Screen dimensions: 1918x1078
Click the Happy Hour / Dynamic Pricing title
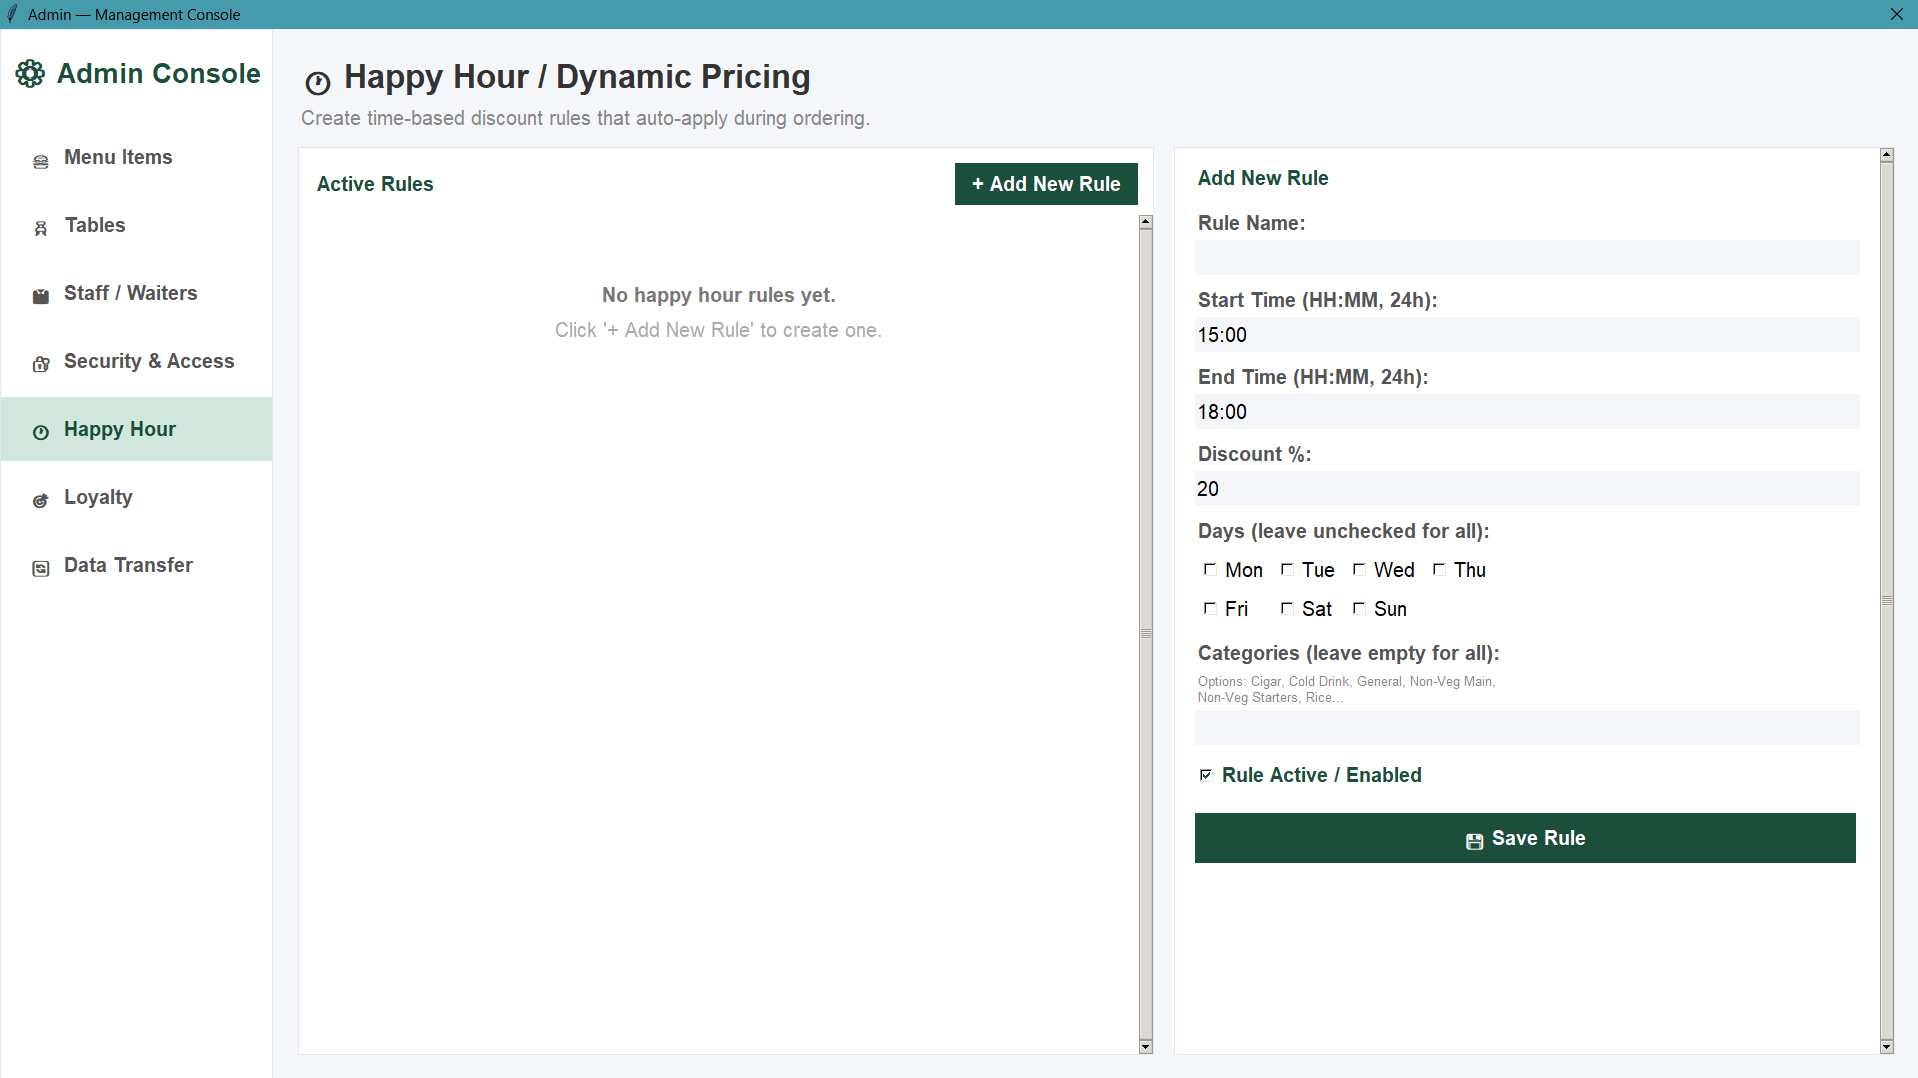pyautogui.click(x=577, y=77)
